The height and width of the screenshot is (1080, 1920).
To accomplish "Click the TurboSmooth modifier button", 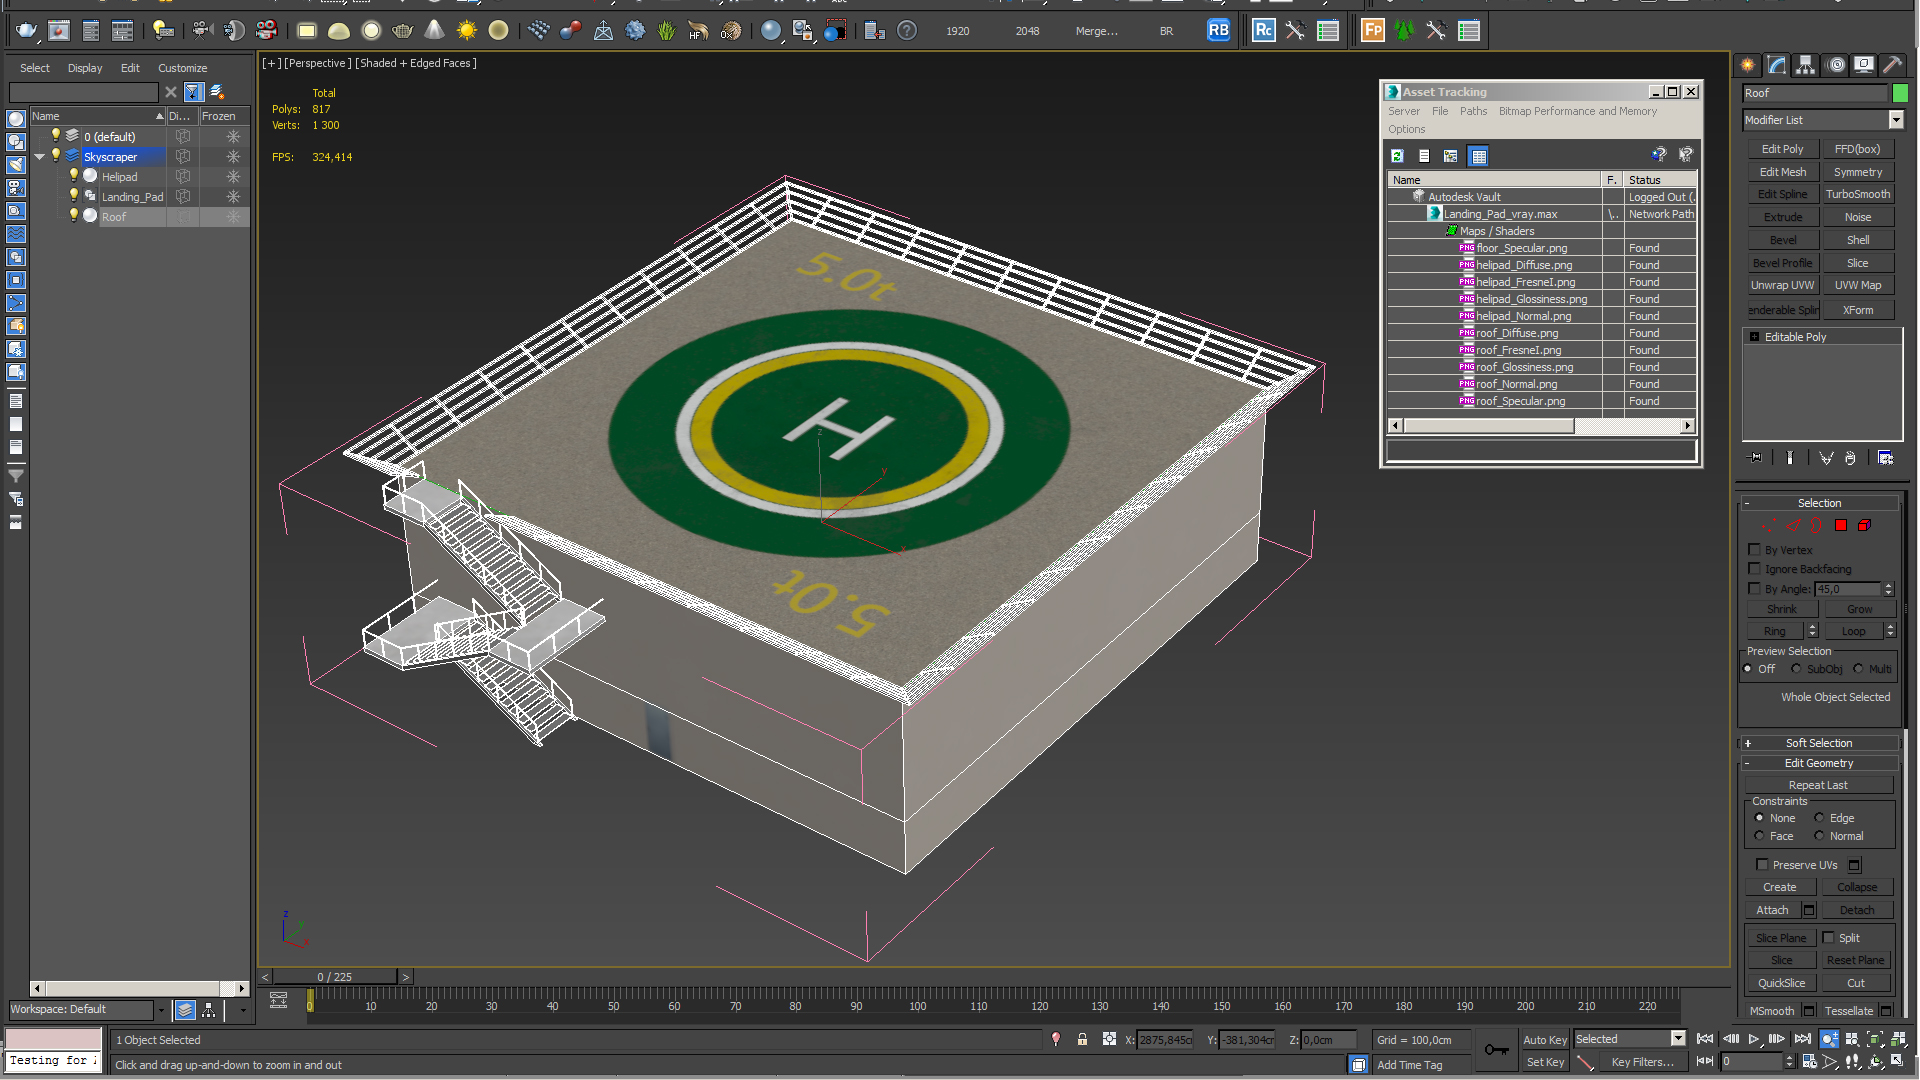I will [x=1857, y=194].
